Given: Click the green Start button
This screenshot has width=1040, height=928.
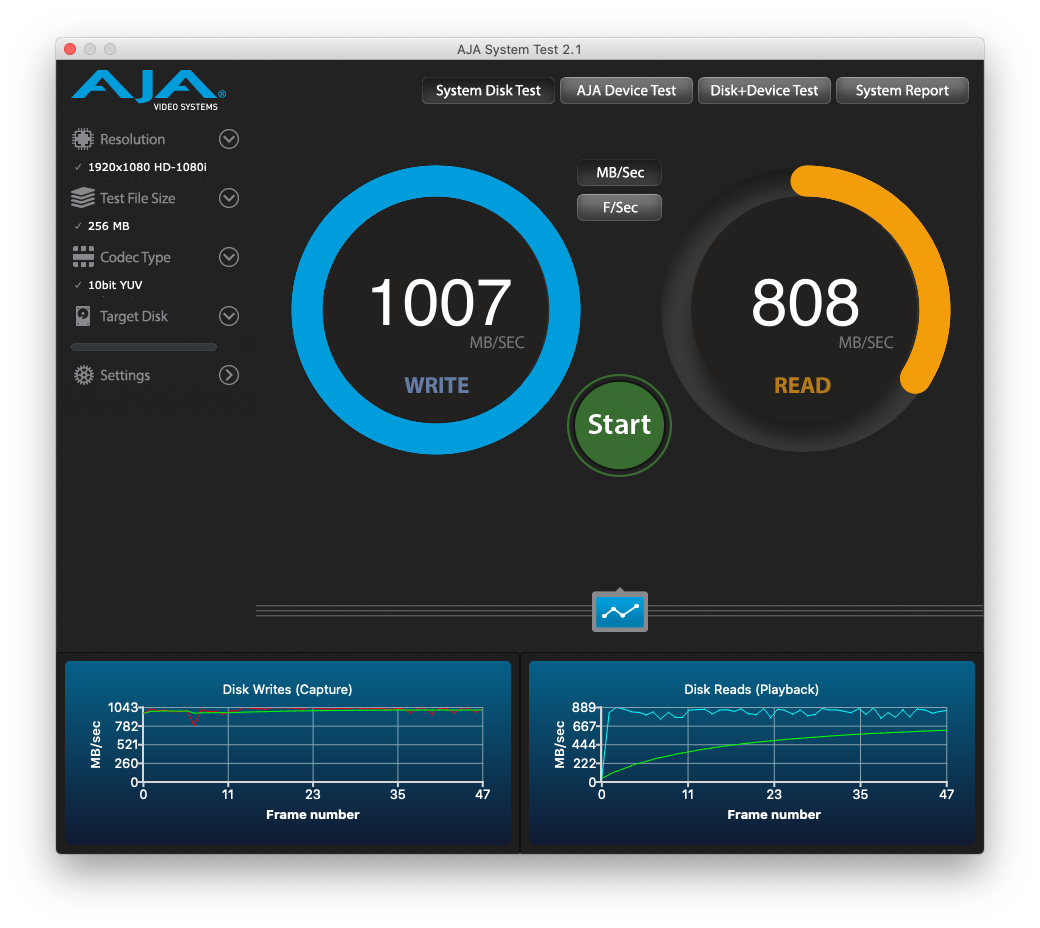Looking at the screenshot, I should tap(619, 425).
